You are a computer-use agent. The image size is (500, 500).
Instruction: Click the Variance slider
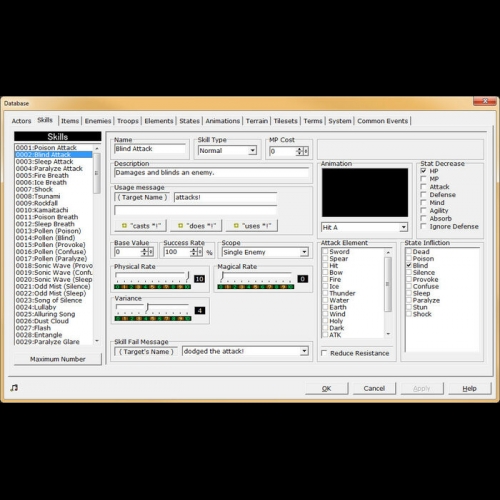click(x=152, y=309)
